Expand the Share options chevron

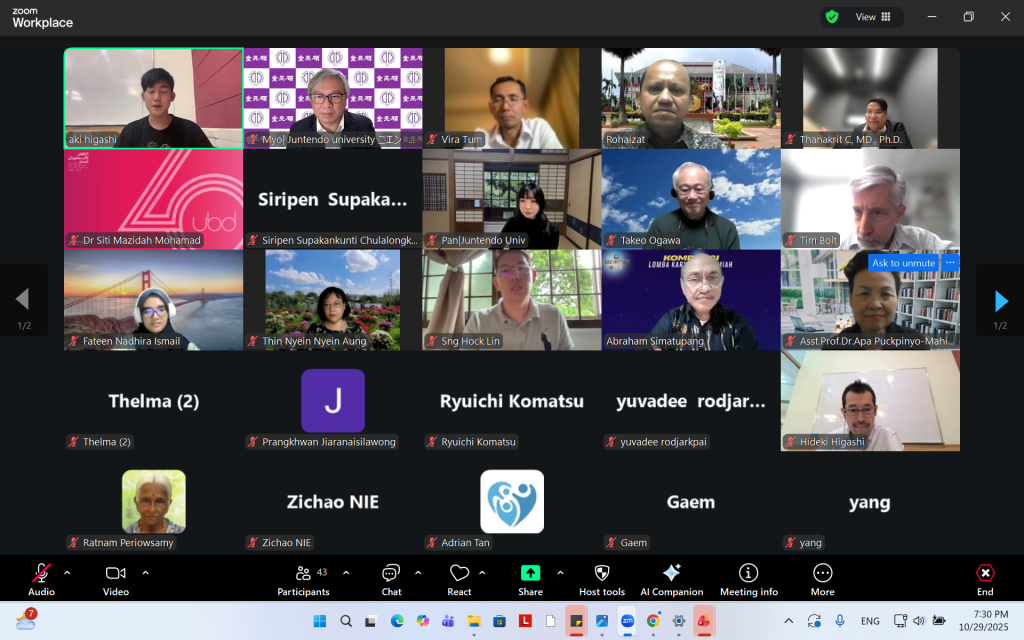[x=560, y=573]
